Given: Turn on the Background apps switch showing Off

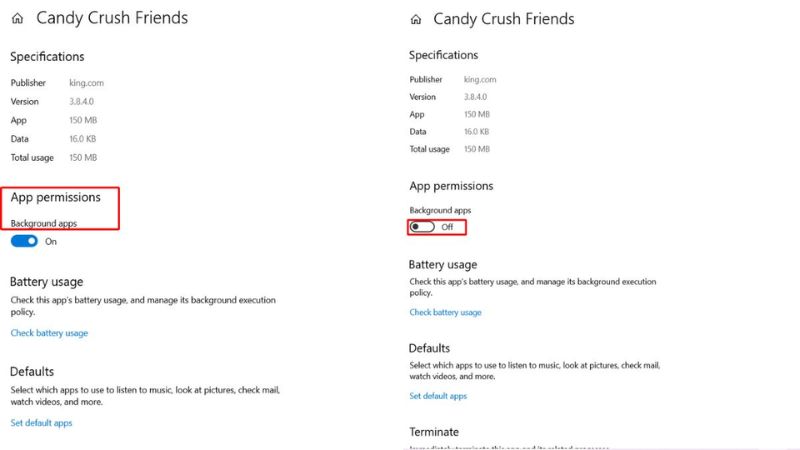Looking at the screenshot, I should click(x=422, y=227).
